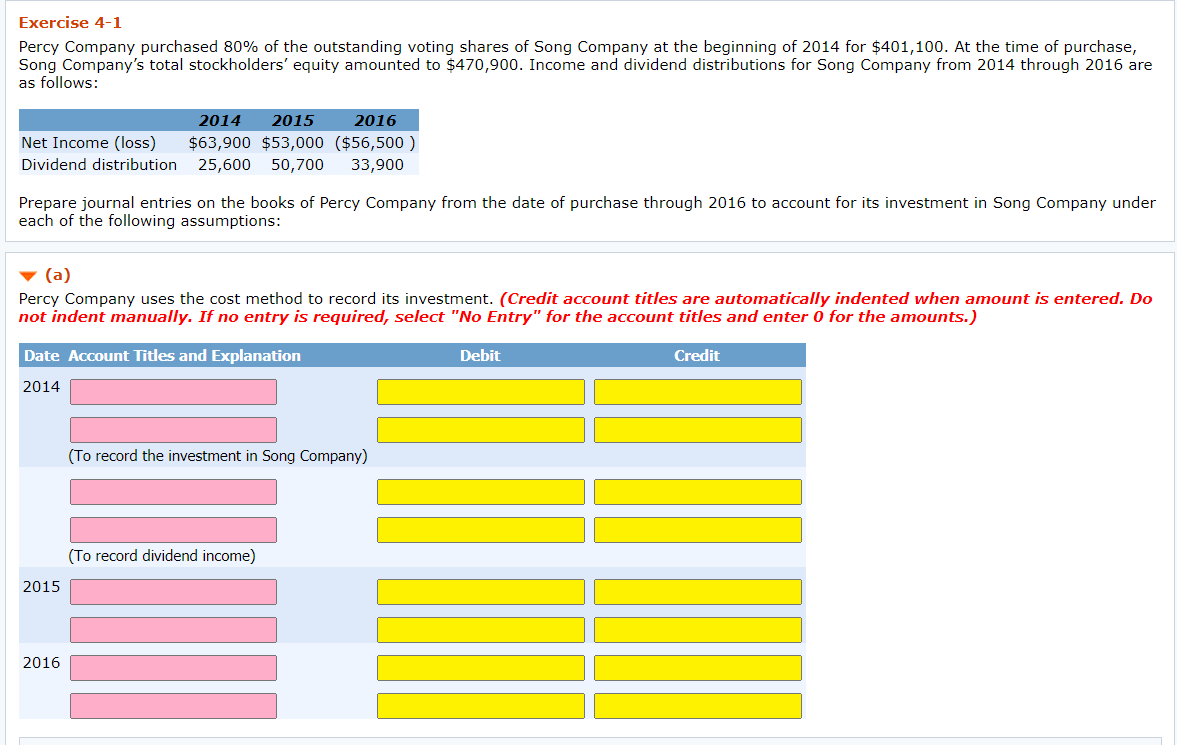Viewport: 1177px width, 745px height.
Task: Click the 2014 dividend value 25,600
Action: click(x=224, y=164)
